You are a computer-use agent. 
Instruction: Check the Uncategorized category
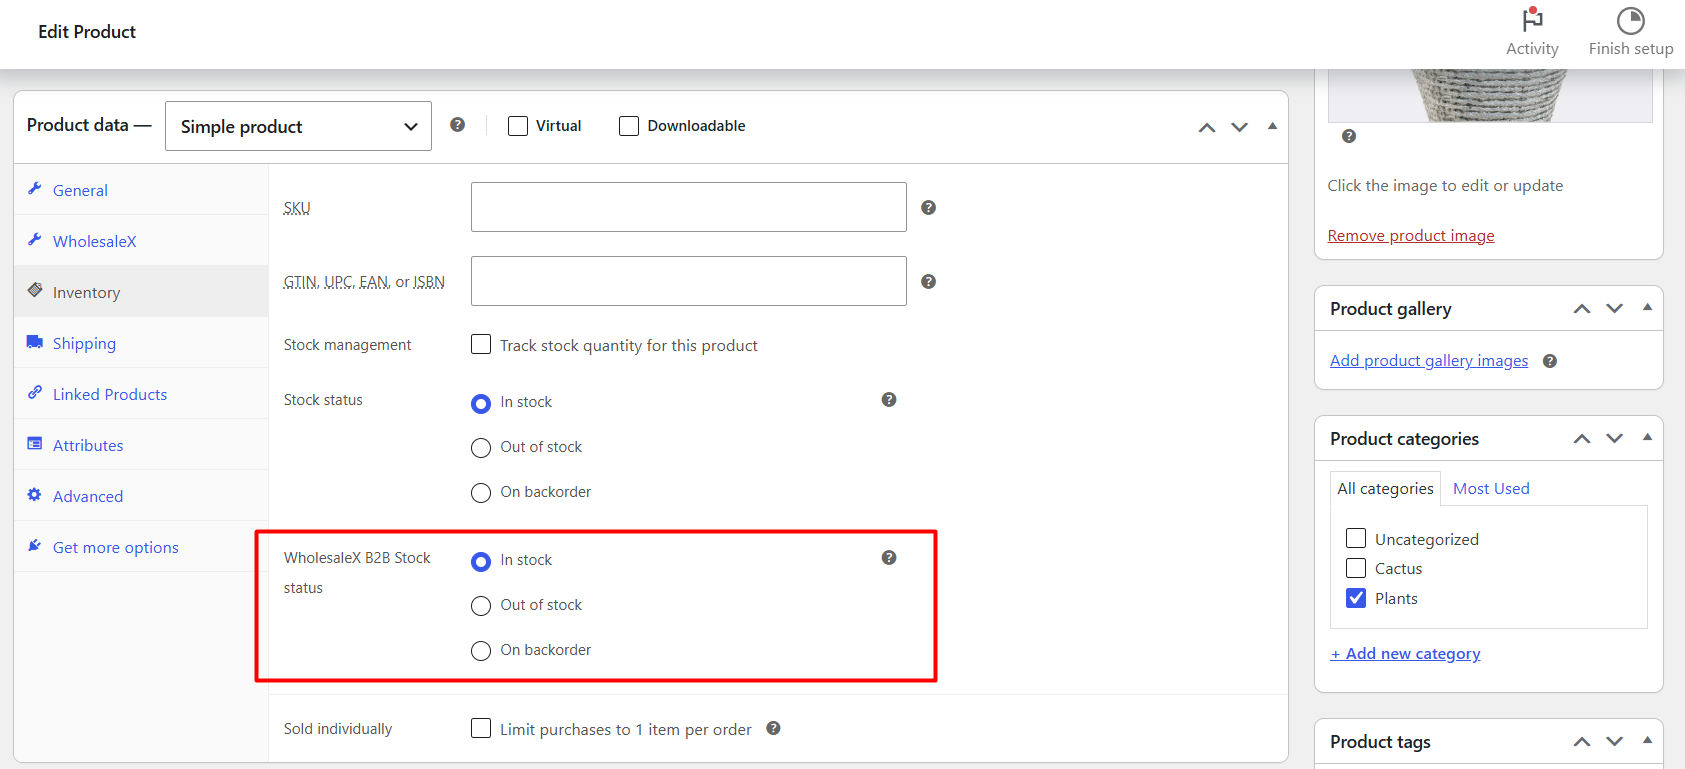(1356, 538)
